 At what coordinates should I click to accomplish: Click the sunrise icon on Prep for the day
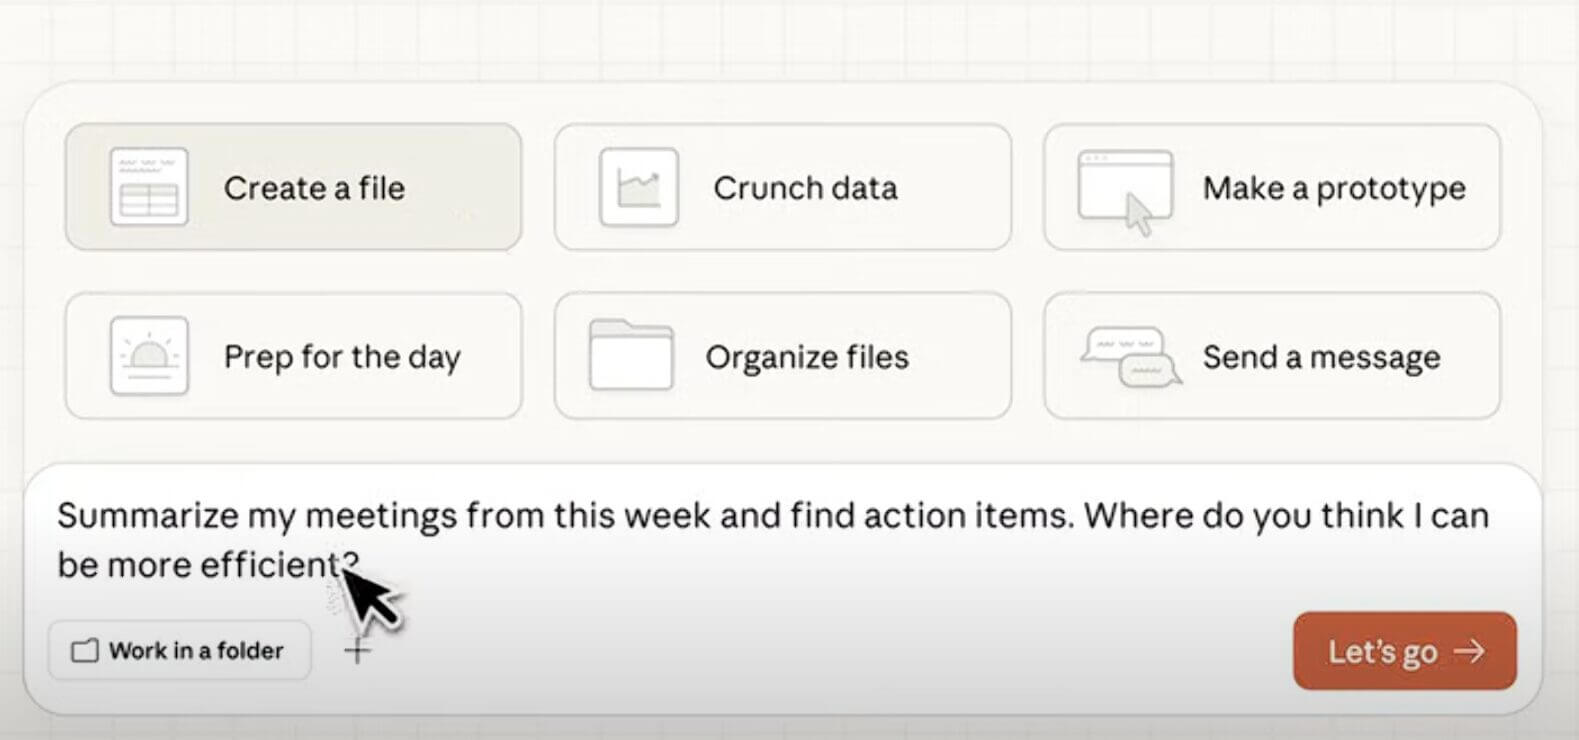[x=149, y=356]
